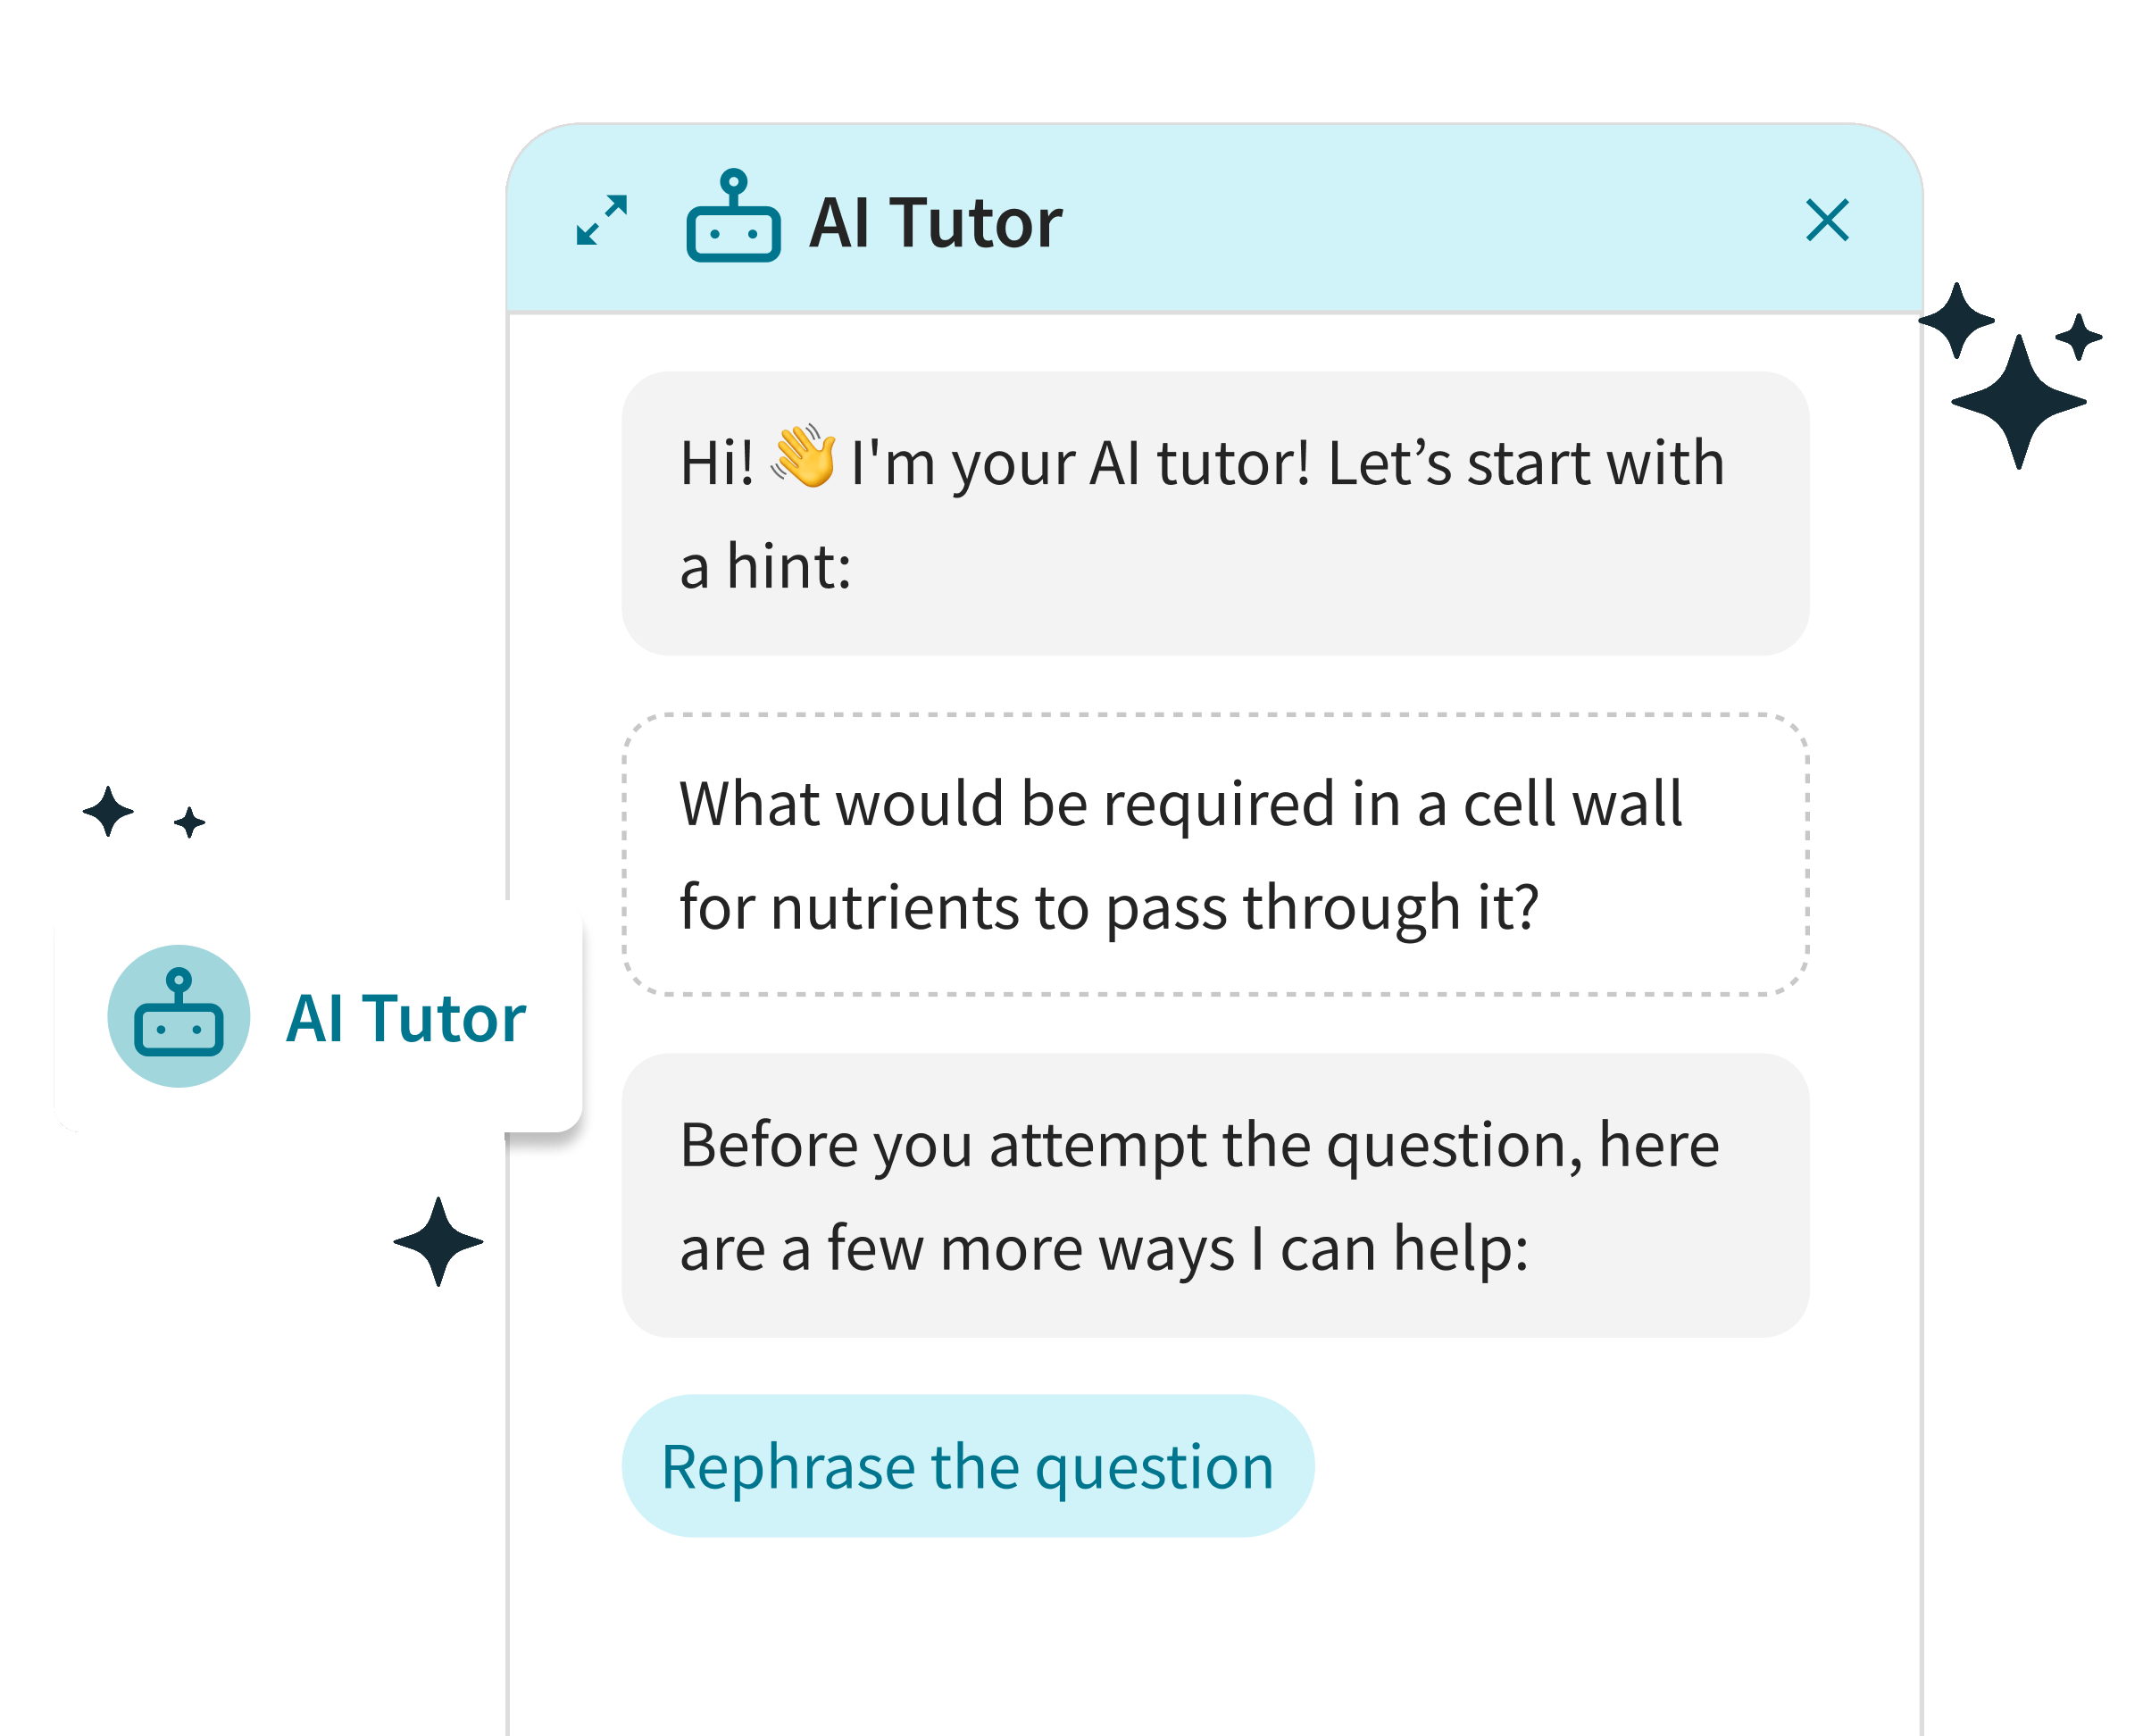Viewport: 2143px width, 1736px height.
Task: Click the AI Tutor launcher label
Action: click(x=405, y=1016)
